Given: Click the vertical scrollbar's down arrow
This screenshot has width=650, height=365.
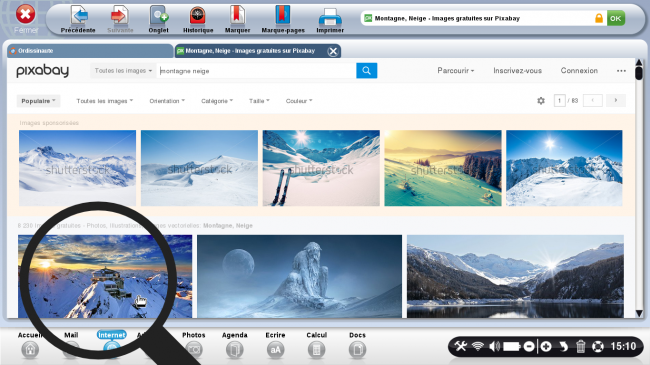Looking at the screenshot, I should (639, 313).
